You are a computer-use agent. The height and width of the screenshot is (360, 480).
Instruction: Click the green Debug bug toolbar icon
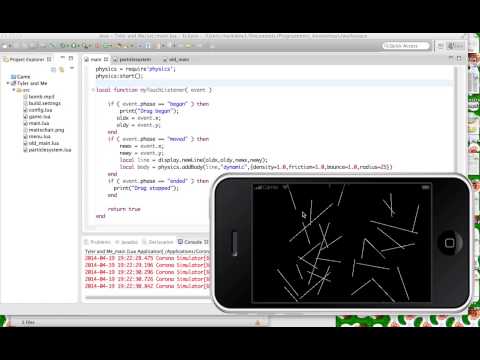pos(62,46)
